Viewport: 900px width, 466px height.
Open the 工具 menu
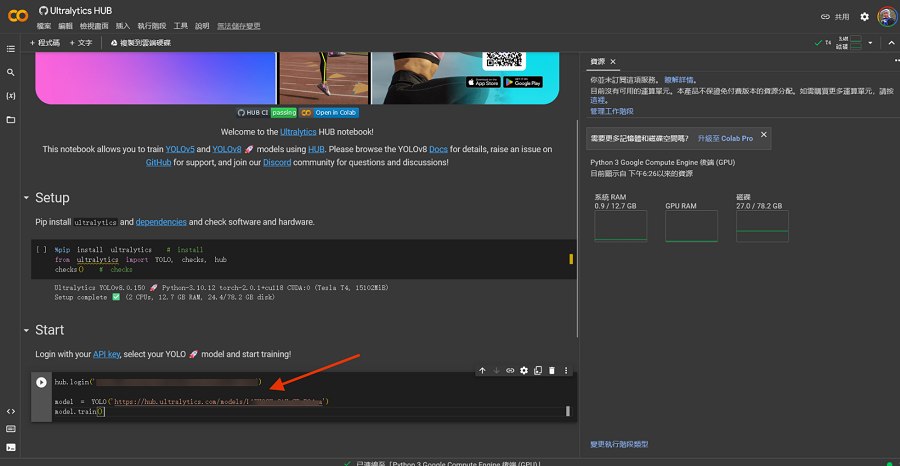[x=180, y=25]
